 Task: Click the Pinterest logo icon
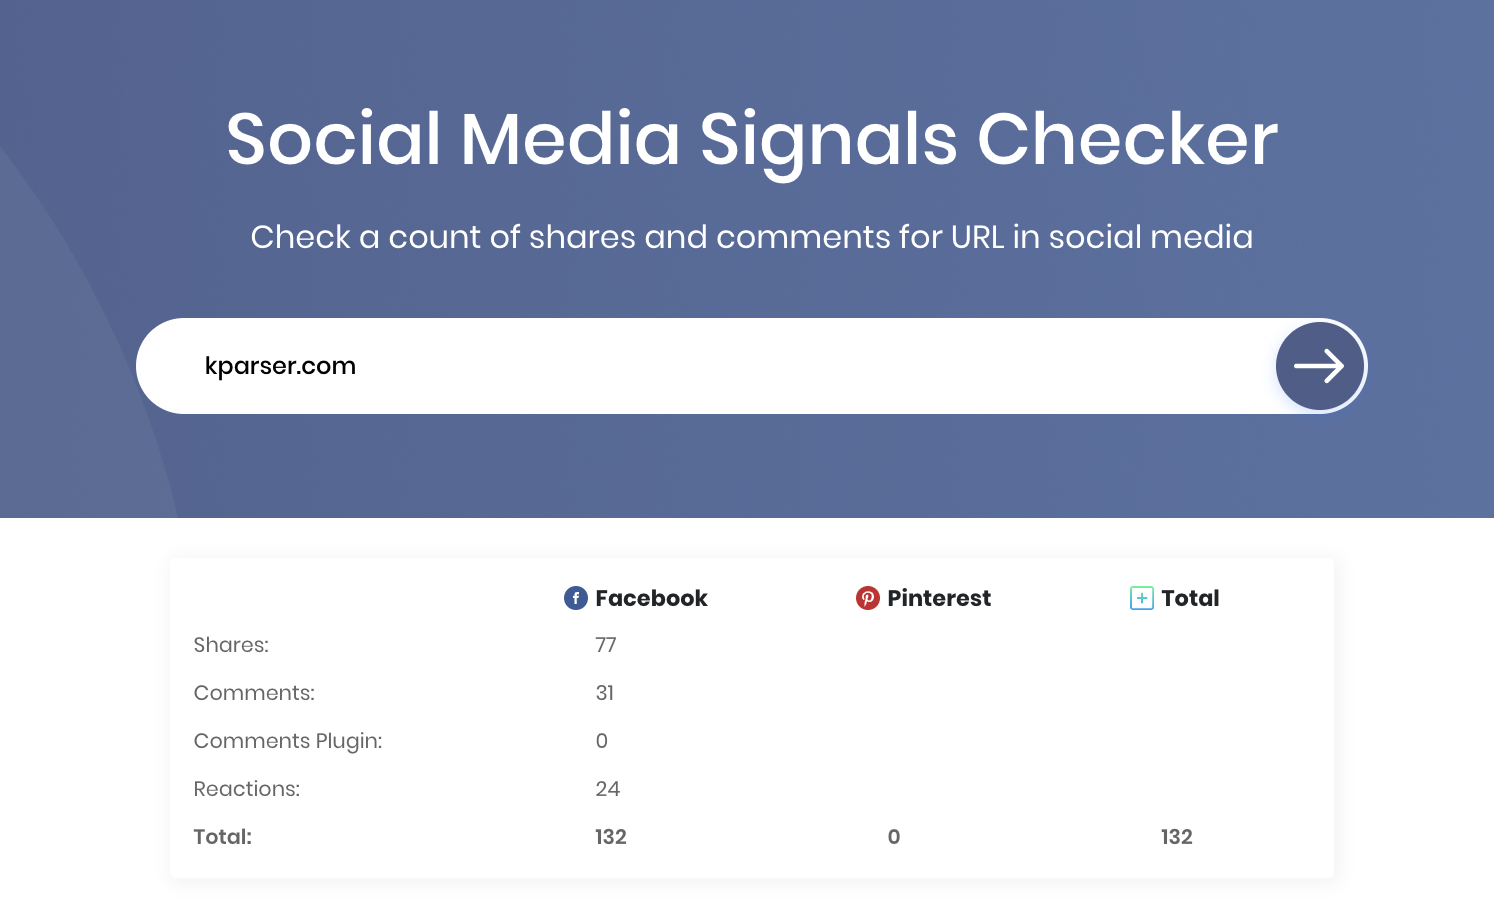click(868, 598)
